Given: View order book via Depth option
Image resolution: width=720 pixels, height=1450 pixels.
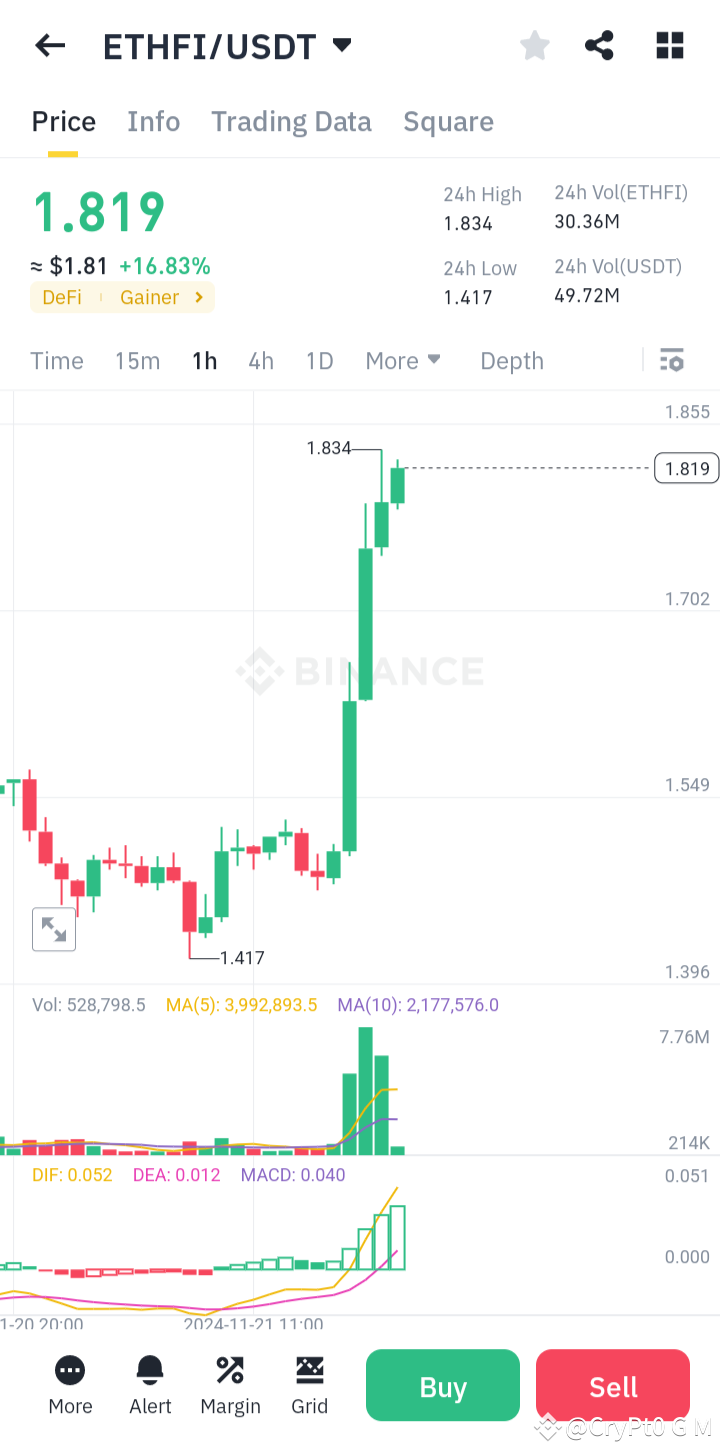Looking at the screenshot, I should (511, 360).
